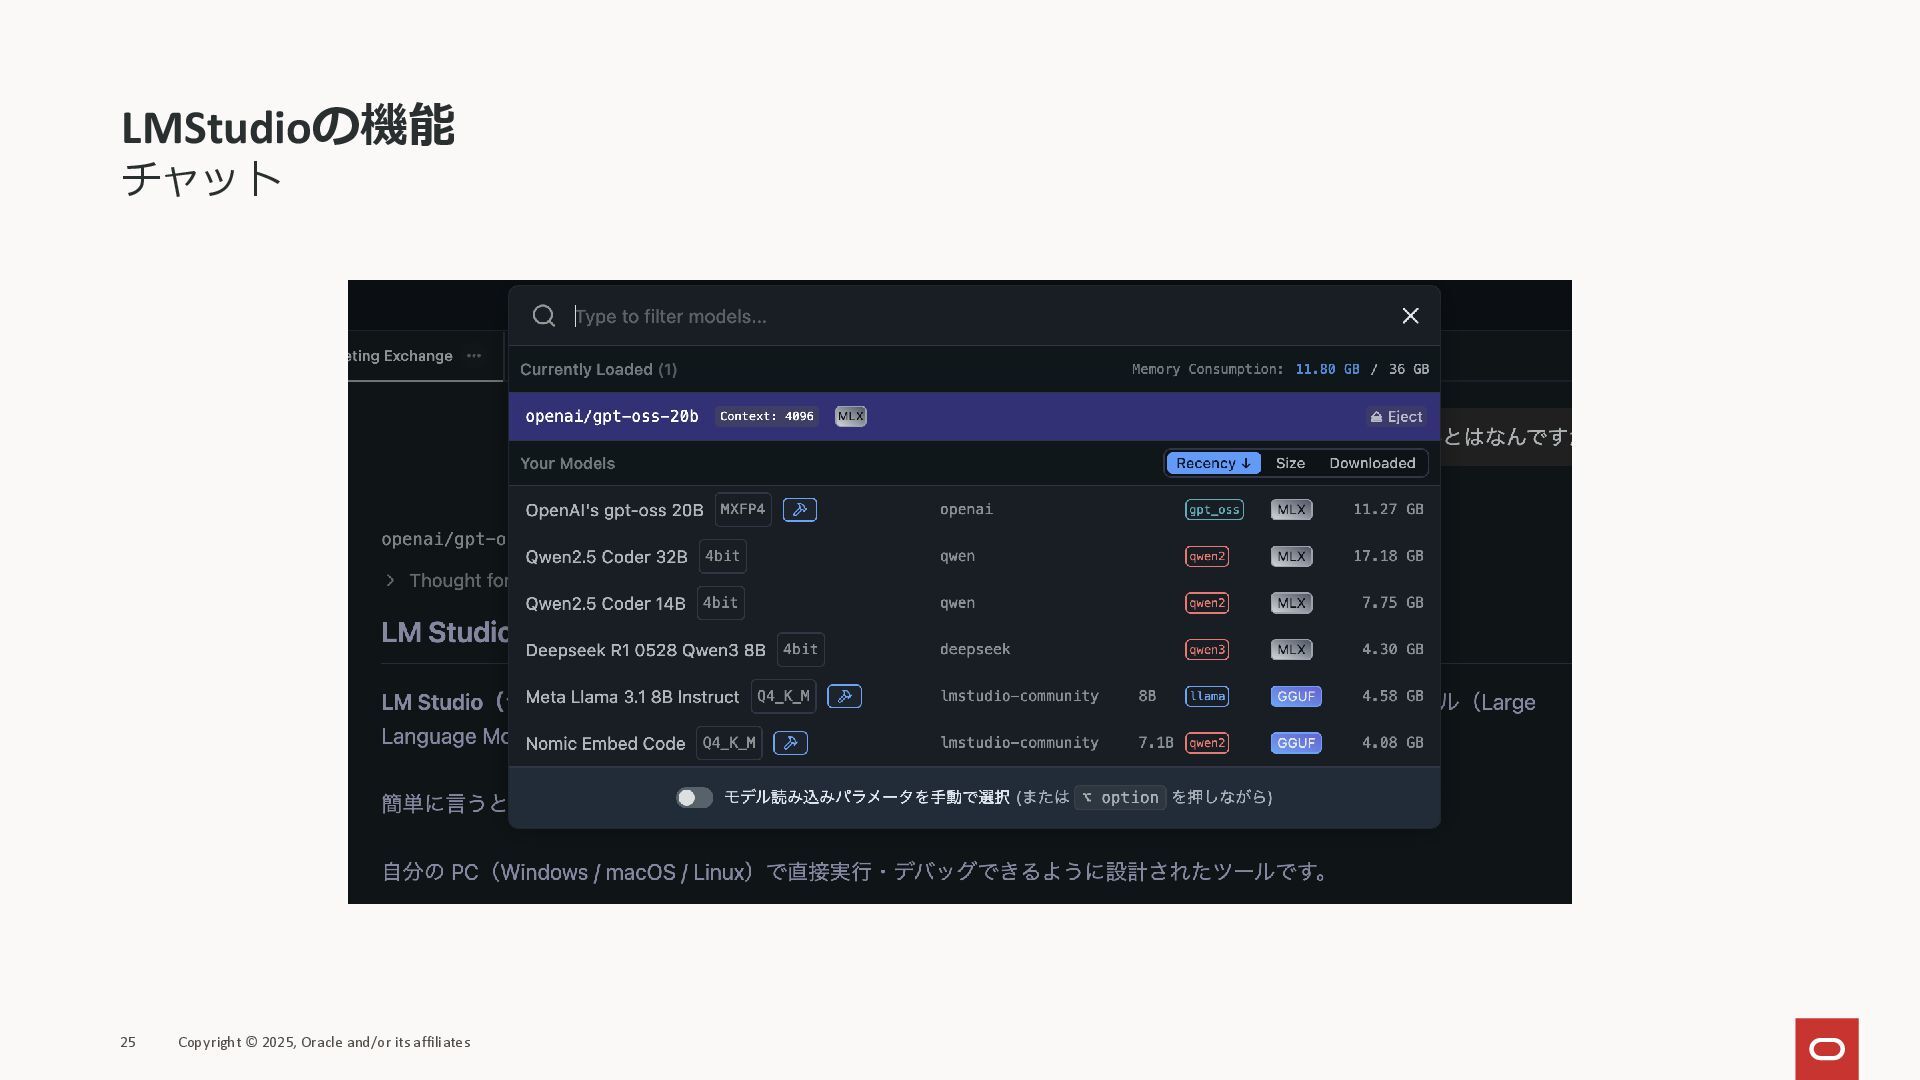Click tool-use icon on Meta Llama 3.1 row

pyautogui.click(x=844, y=696)
